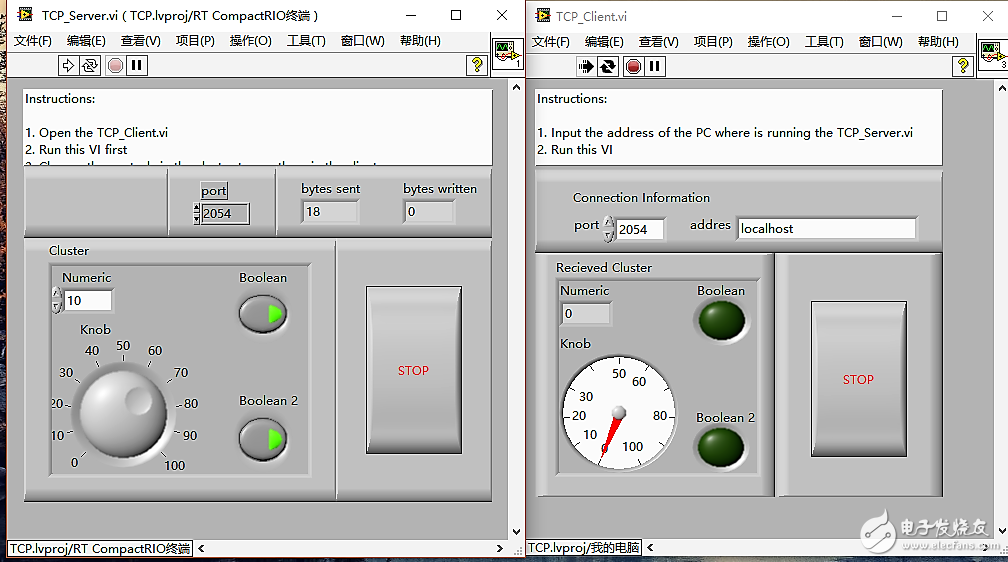Open 帮助(H) menu in TCP_Server
Viewport: 1008px width, 562px height.
420,41
